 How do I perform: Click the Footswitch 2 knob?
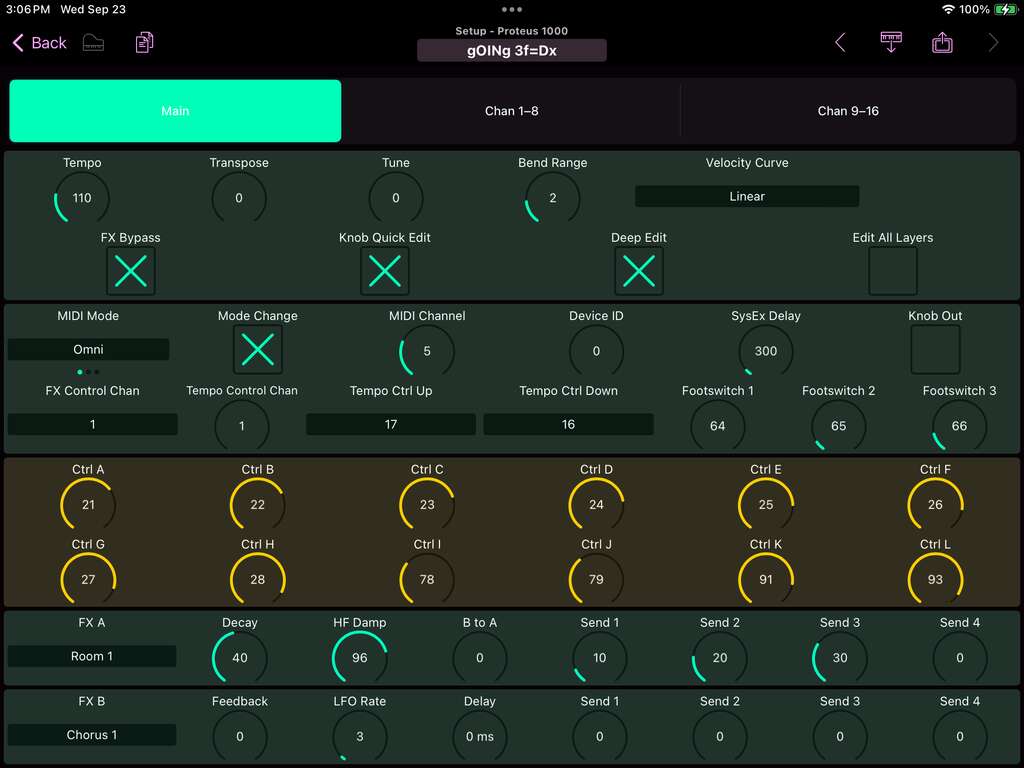click(x=839, y=426)
